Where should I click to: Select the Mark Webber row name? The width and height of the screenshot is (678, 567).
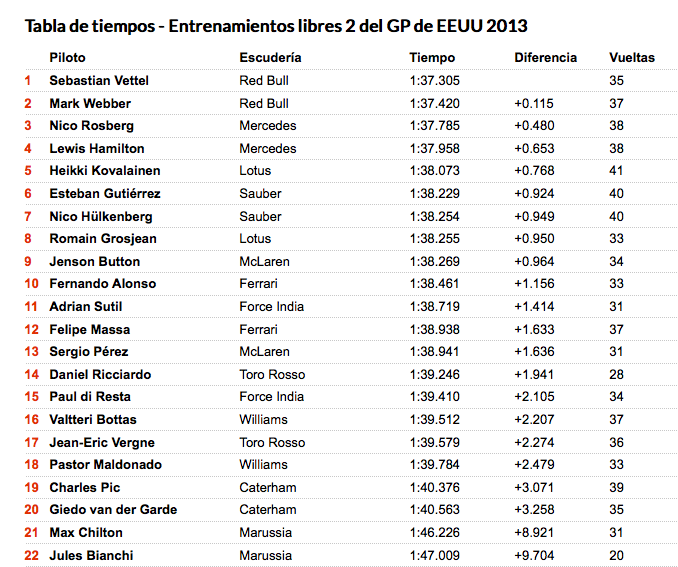tap(90, 103)
